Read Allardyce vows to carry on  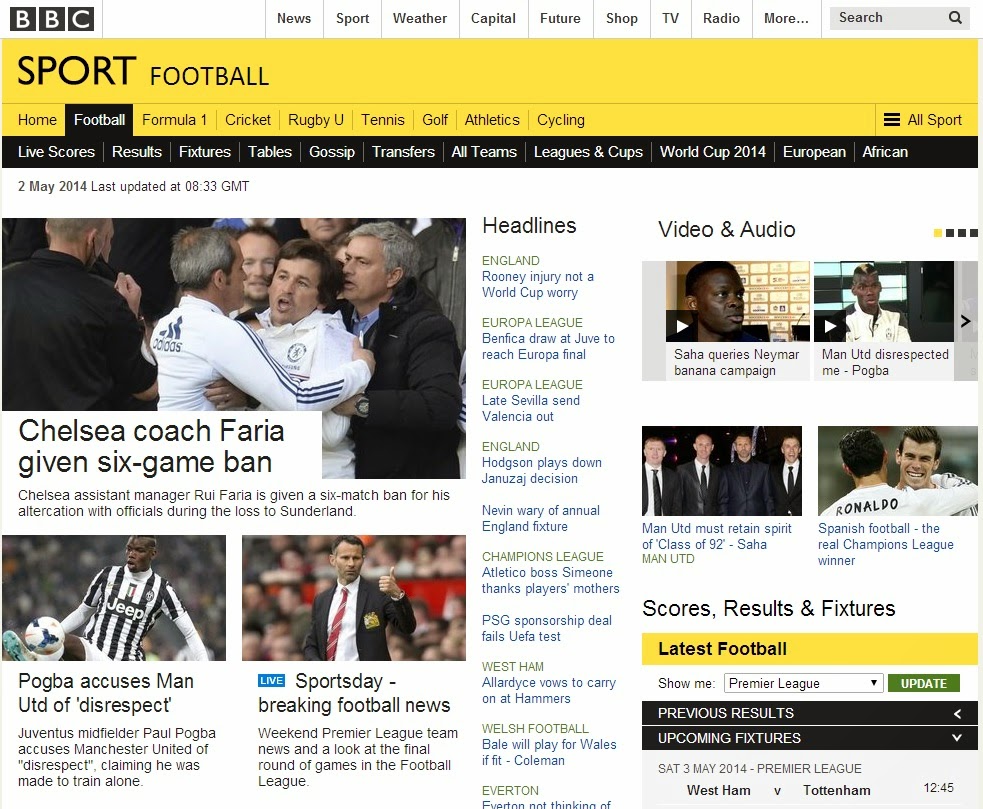549,690
